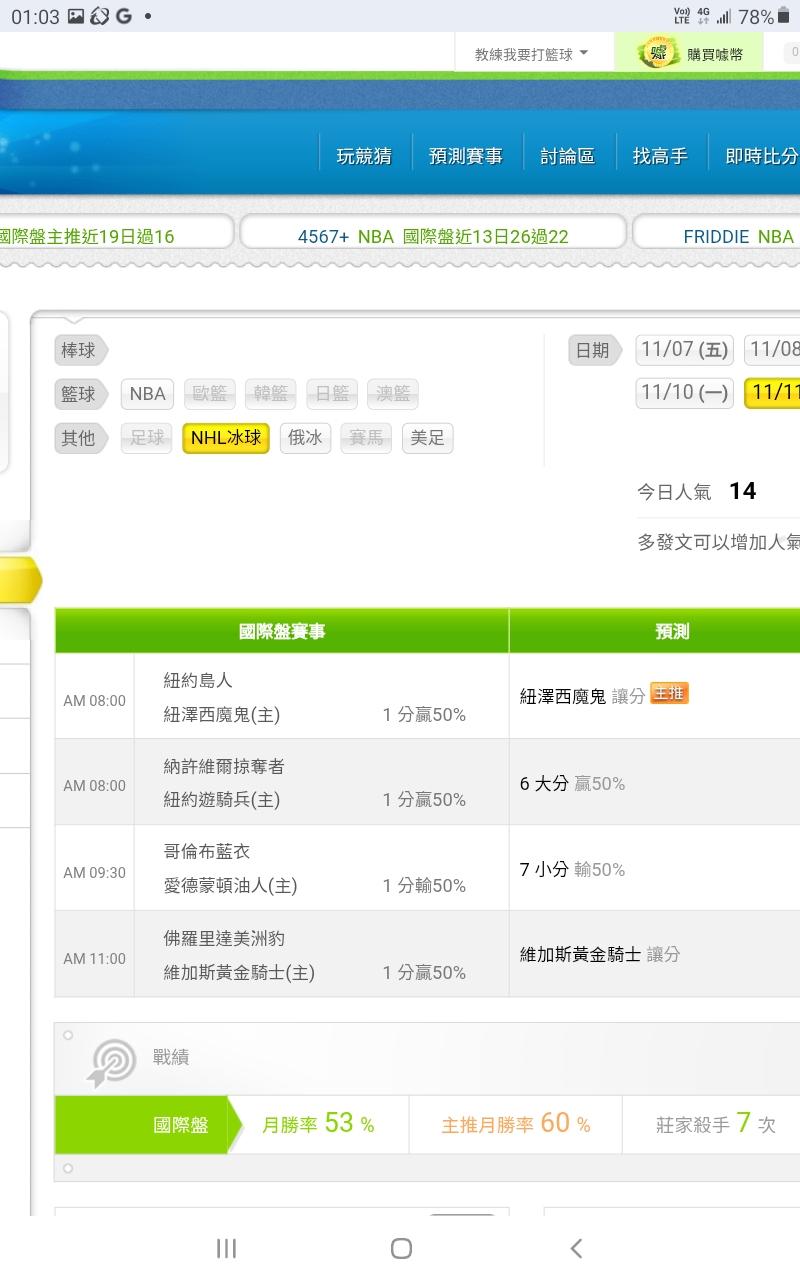Select the NHL冰球 league filter

click(225, 438)
